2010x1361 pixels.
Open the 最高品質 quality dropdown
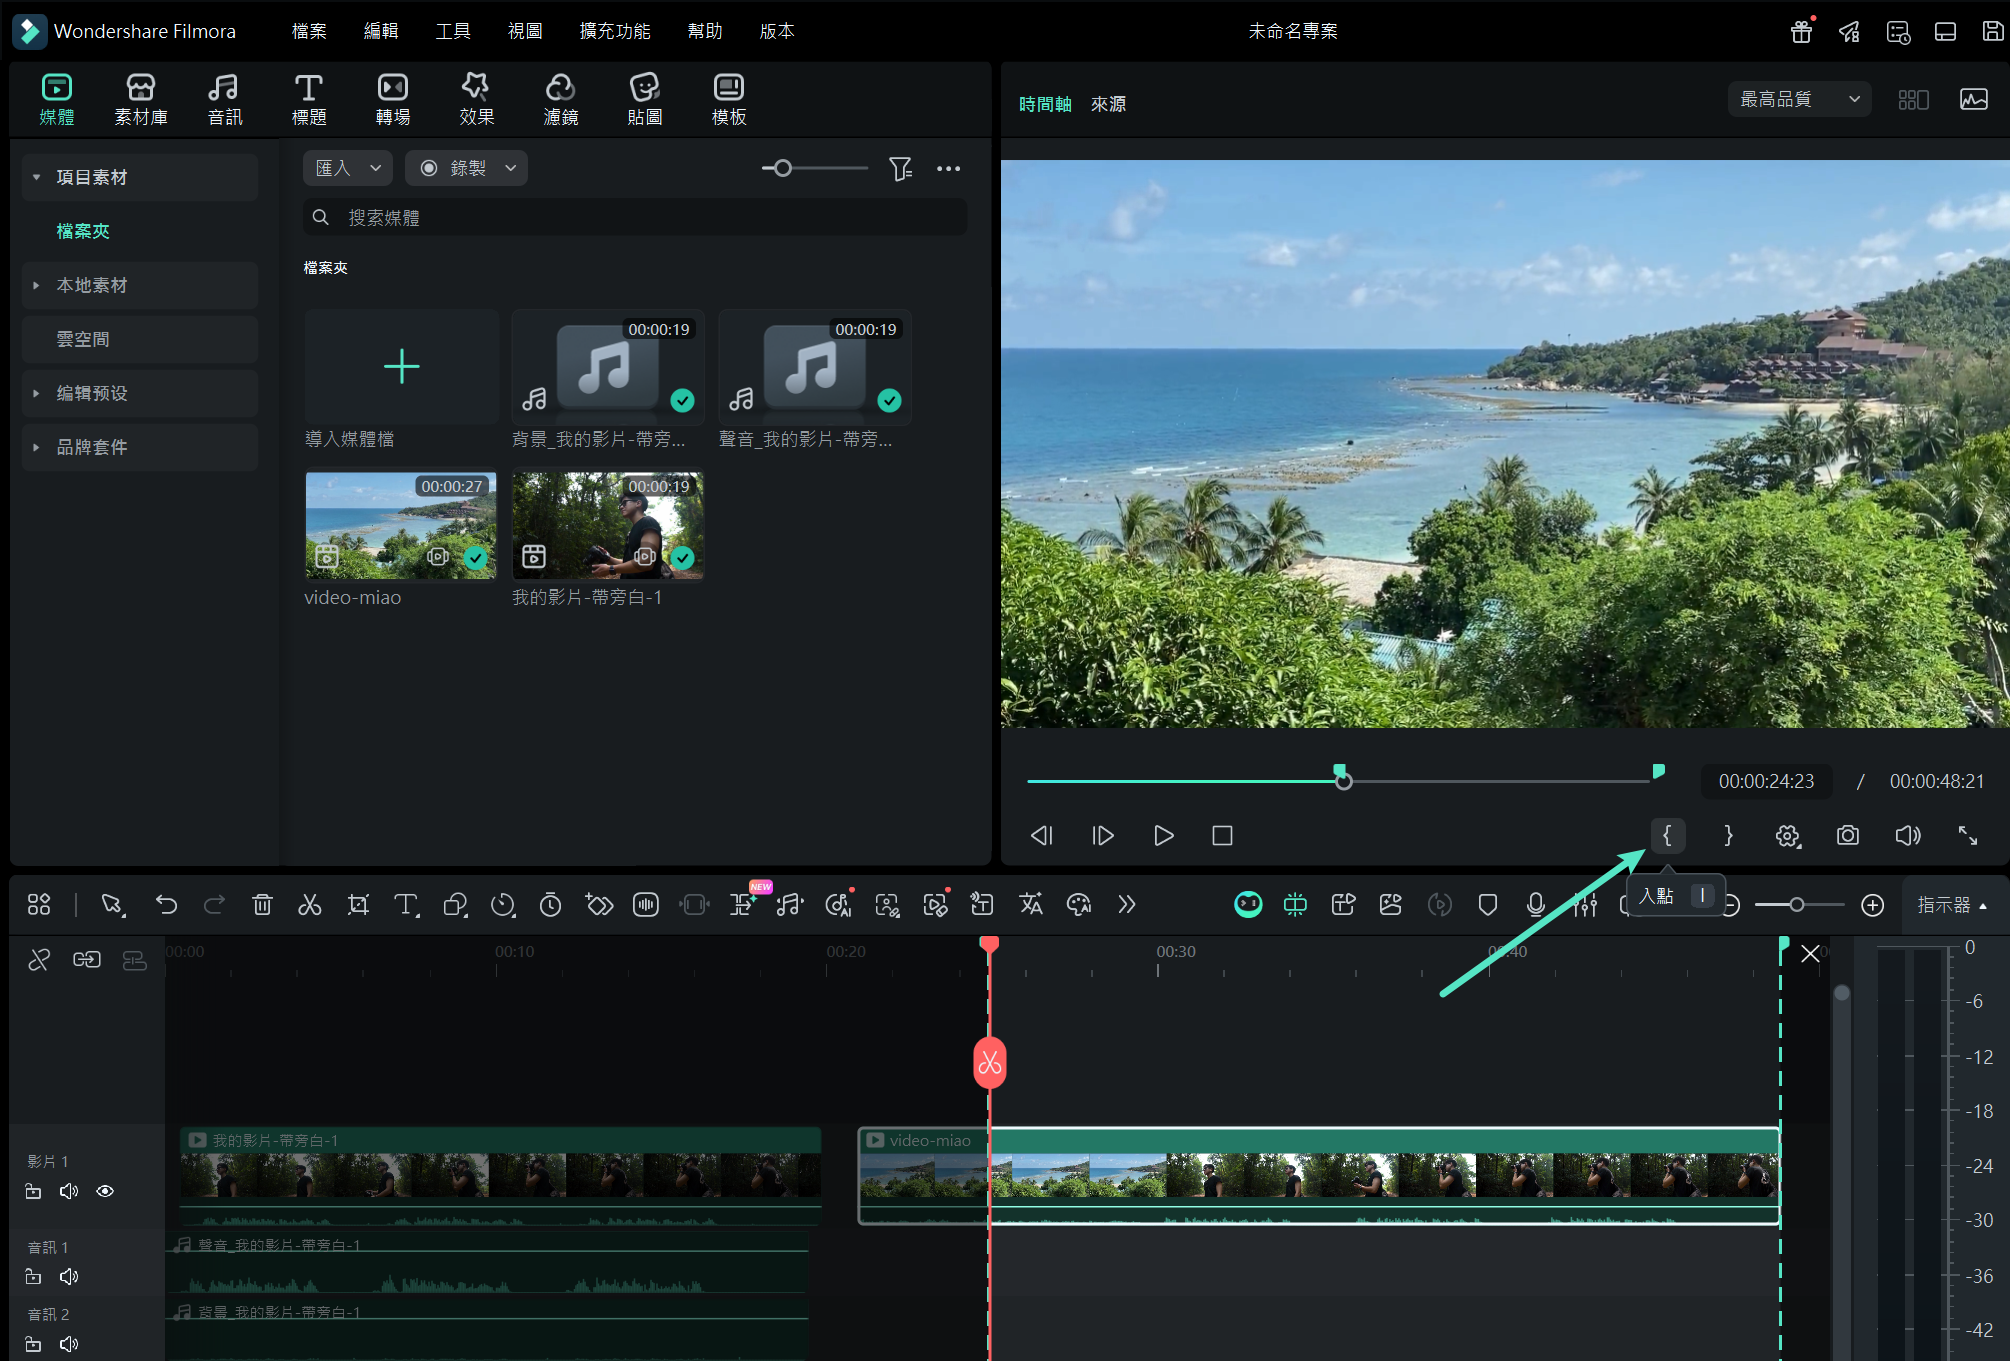[1799, 99]
